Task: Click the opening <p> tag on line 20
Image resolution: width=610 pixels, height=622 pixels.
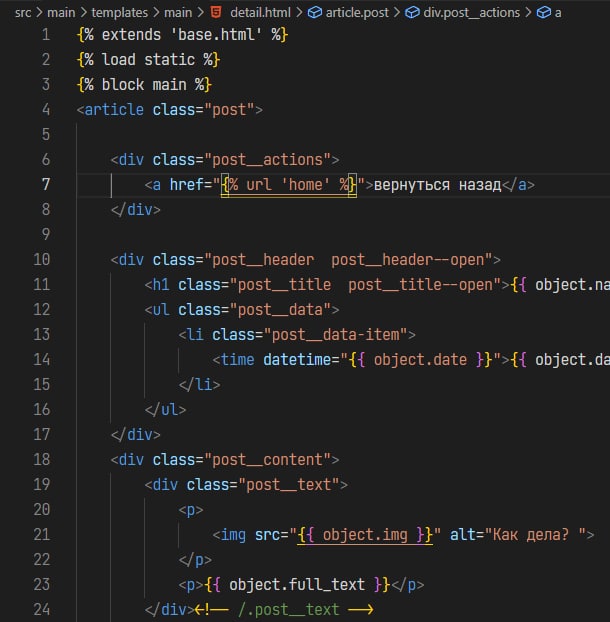Action: click(191, 510)
